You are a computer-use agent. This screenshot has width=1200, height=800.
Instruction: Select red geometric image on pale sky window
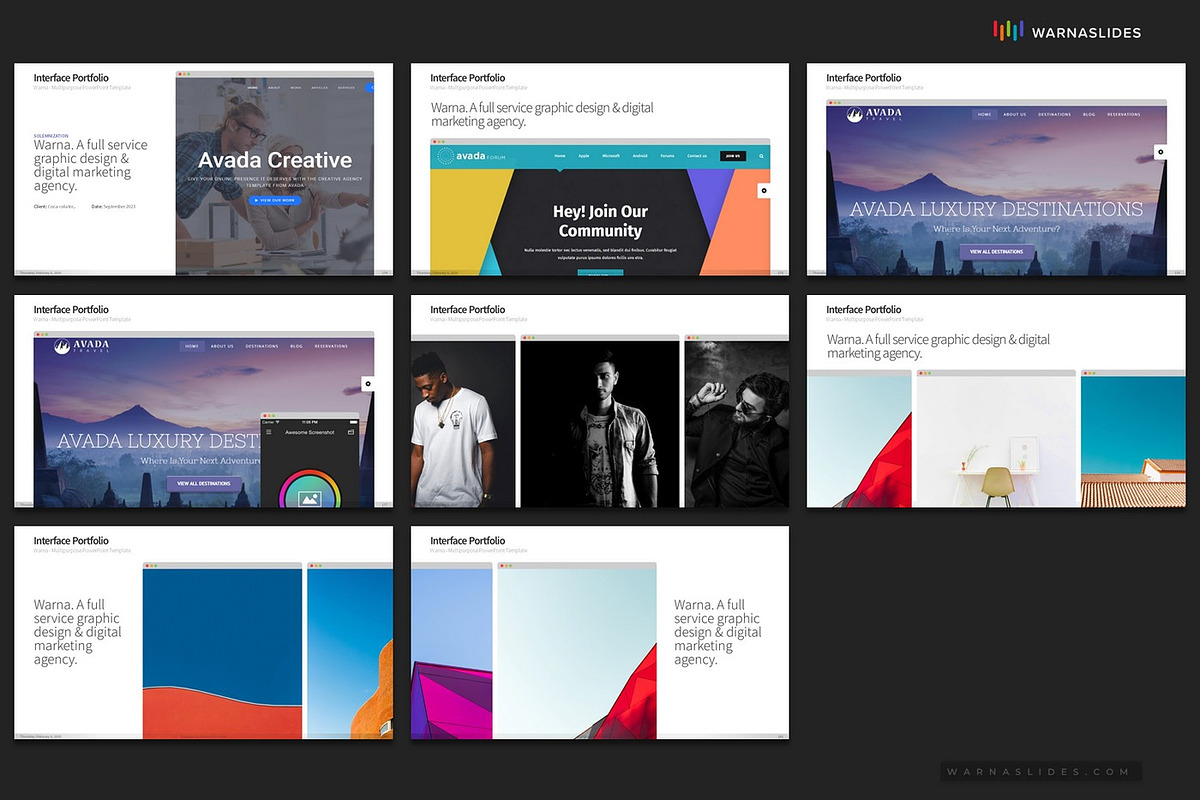pyautogui.click(x=577, y=653)
